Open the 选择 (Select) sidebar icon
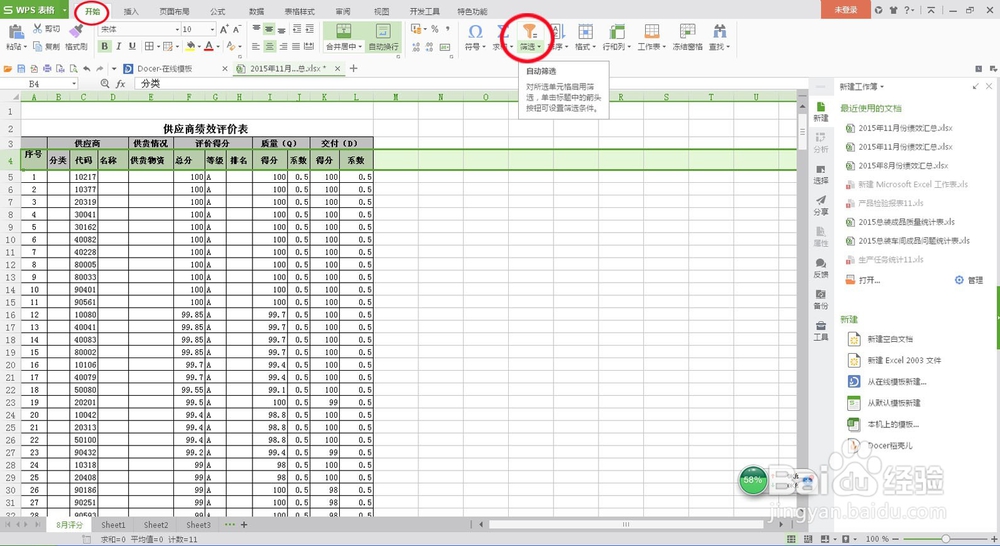Viewport: 1000px width, 546px height. [x=821, y=174]
